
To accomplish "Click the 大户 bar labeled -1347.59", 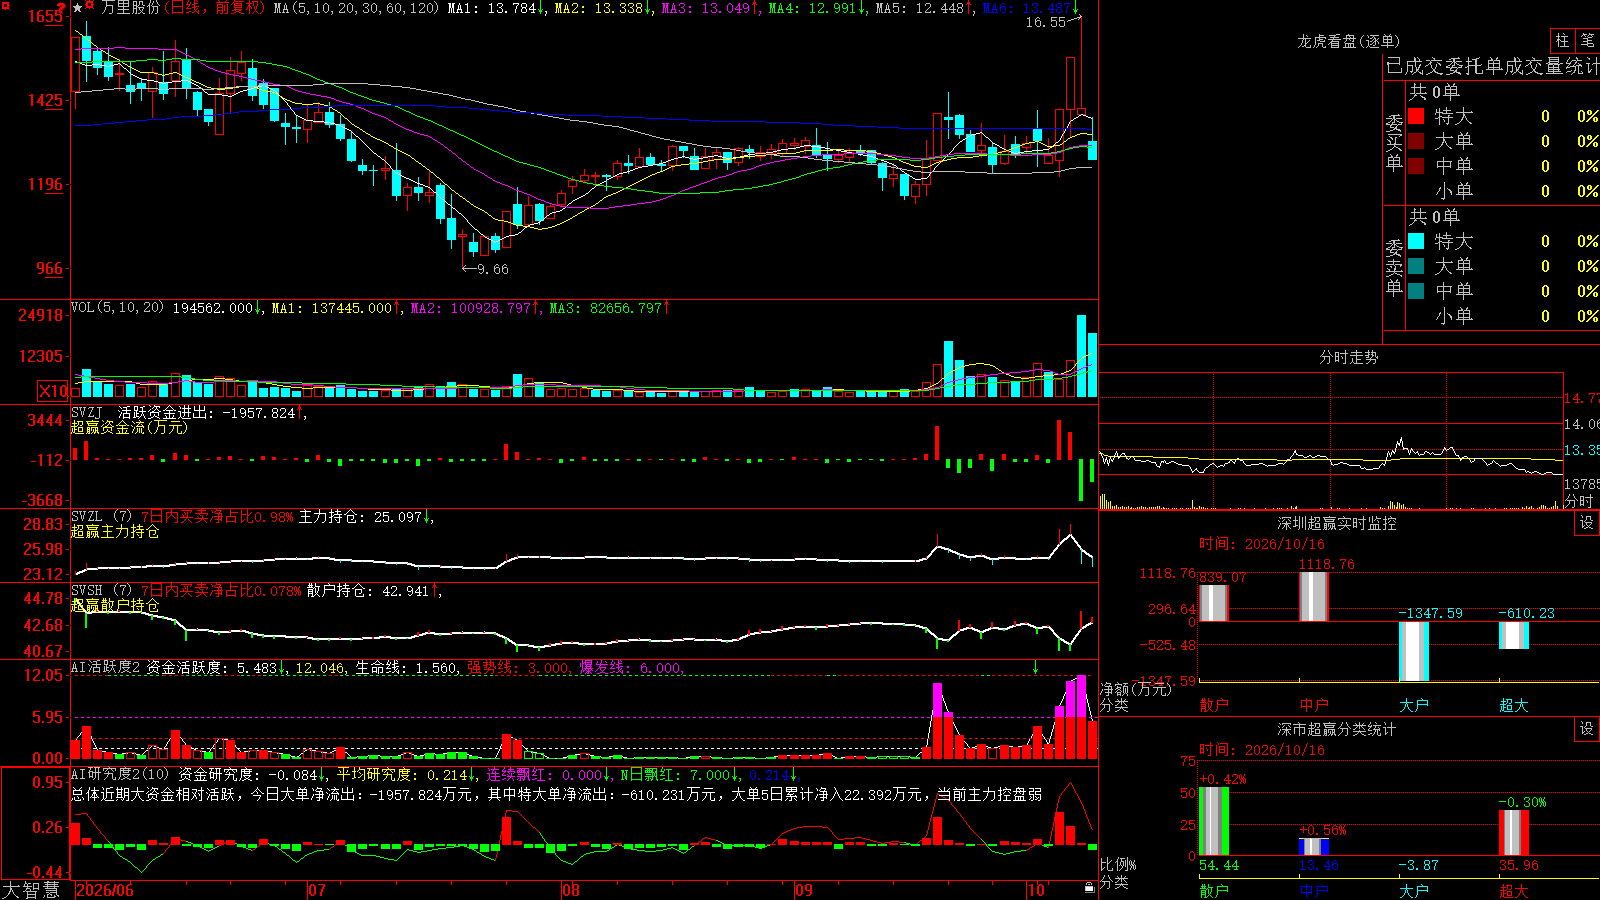I will coord(1414,651).
